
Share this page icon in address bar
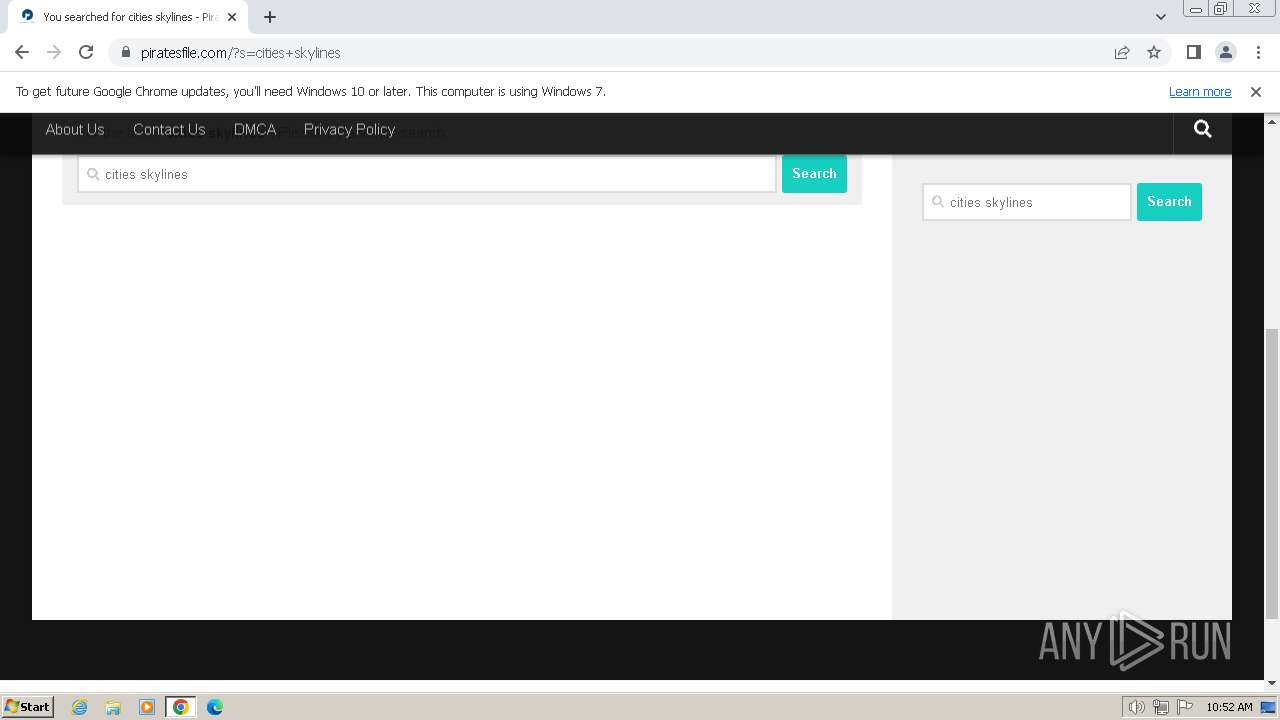(x=1122, y=53)
